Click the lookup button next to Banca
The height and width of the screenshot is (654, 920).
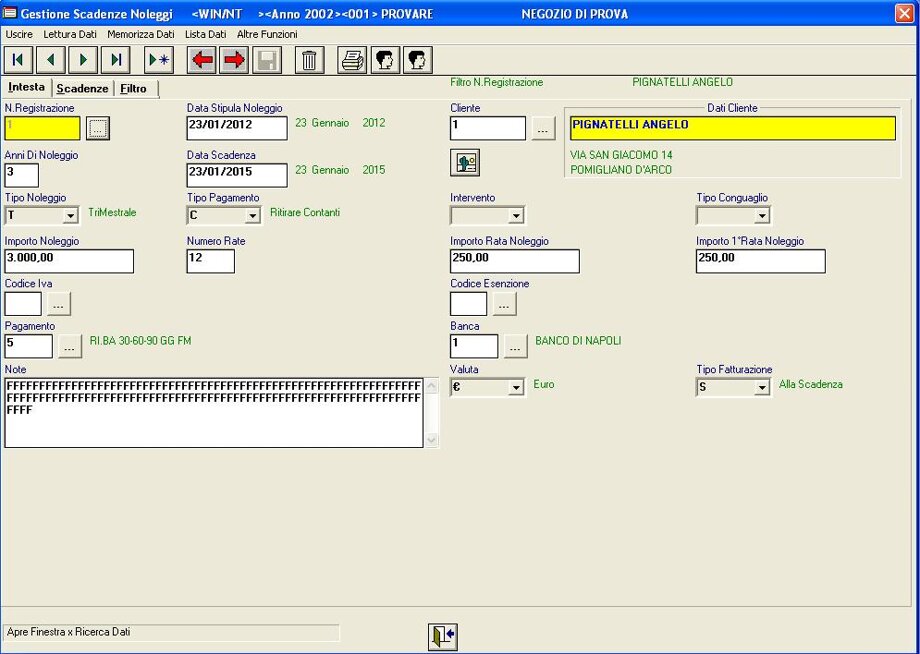point(515,346)
